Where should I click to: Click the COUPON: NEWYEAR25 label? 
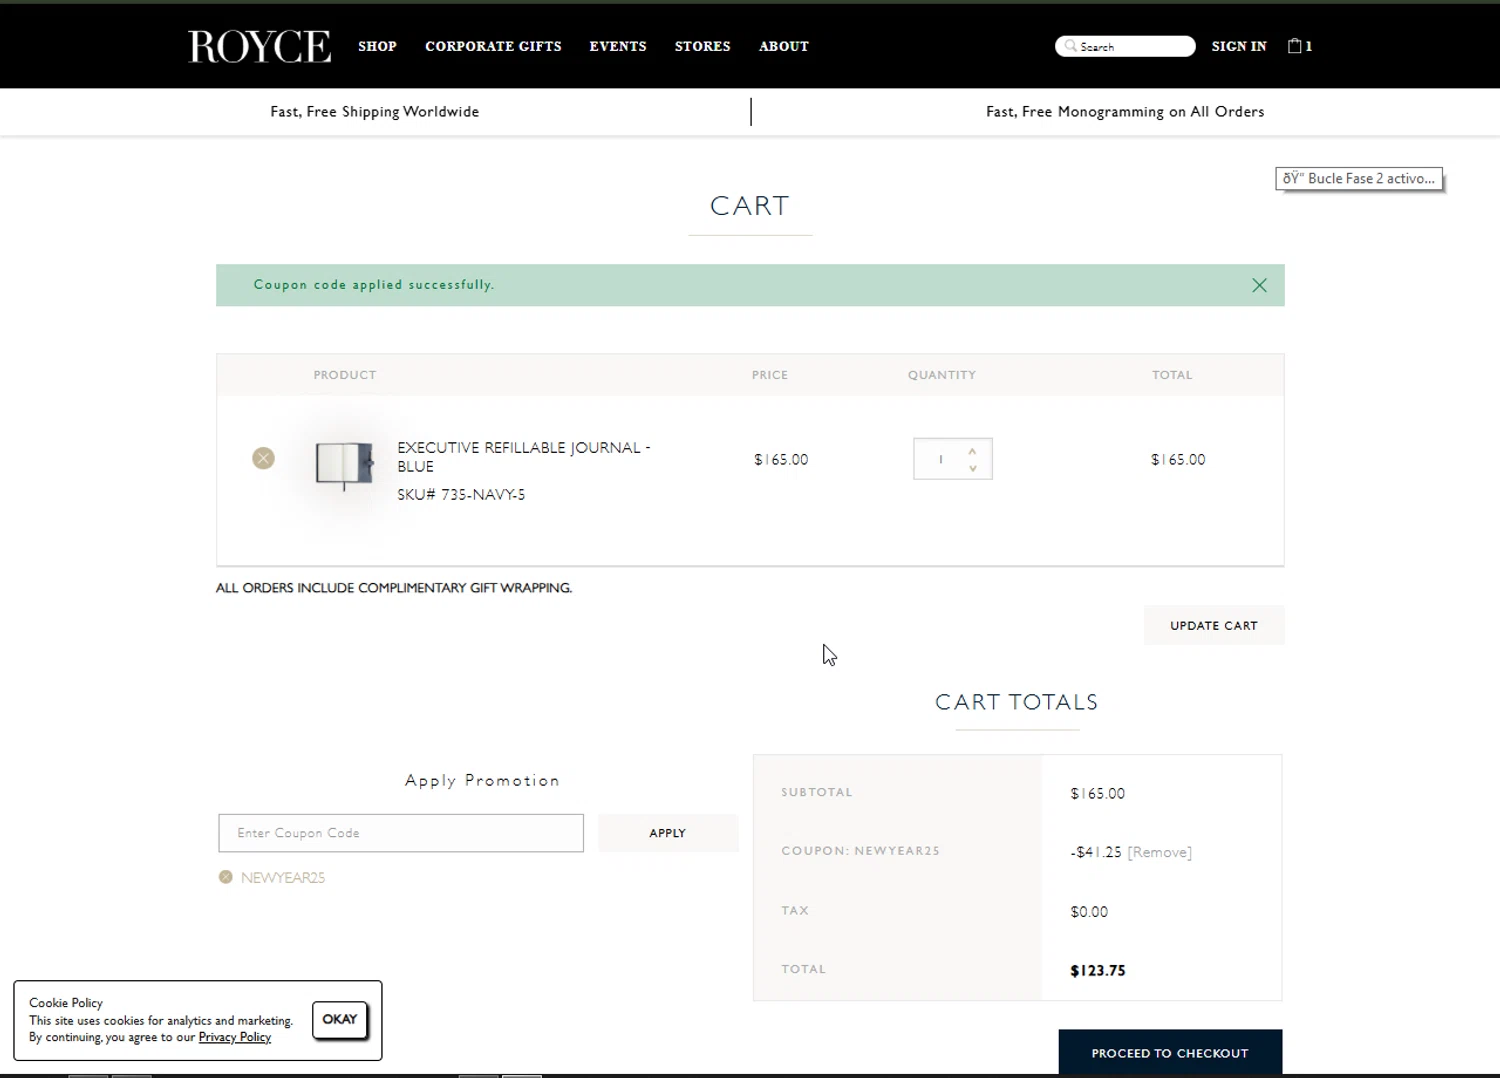860,851
